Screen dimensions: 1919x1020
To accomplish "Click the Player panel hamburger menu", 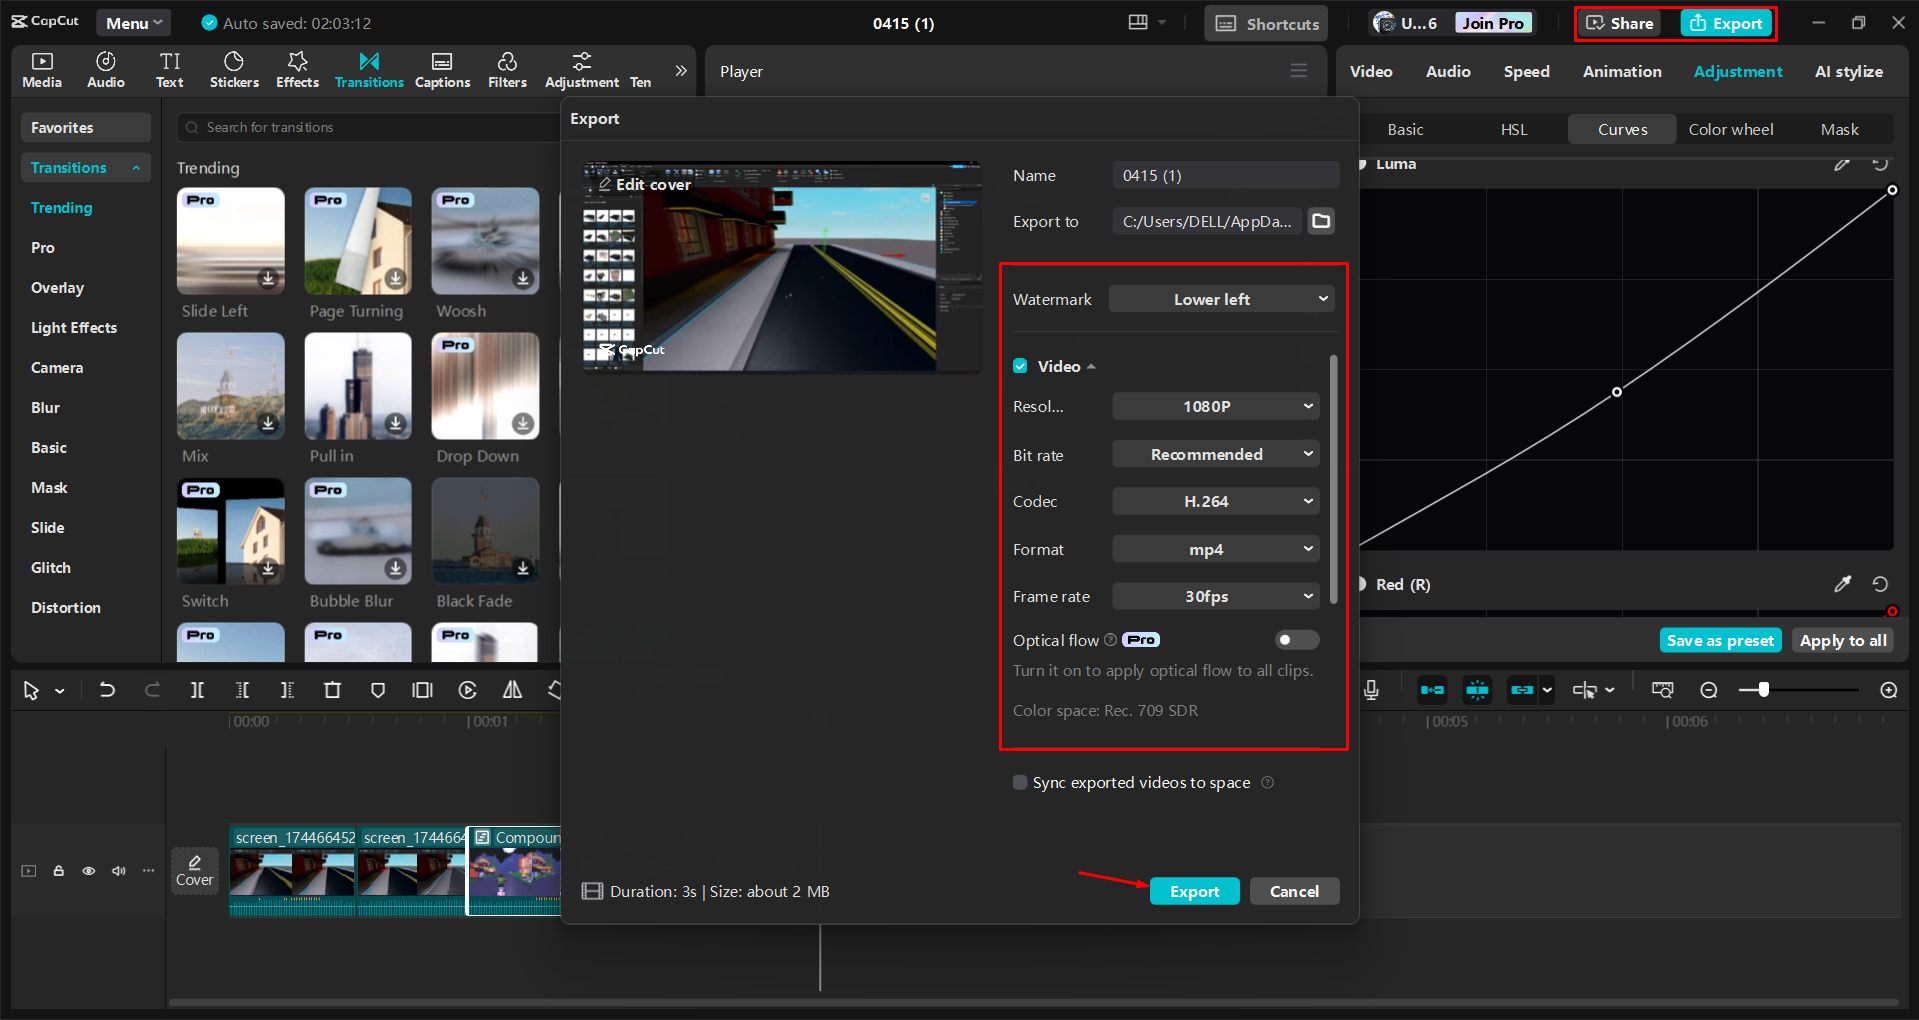I will pos(1298,71).
